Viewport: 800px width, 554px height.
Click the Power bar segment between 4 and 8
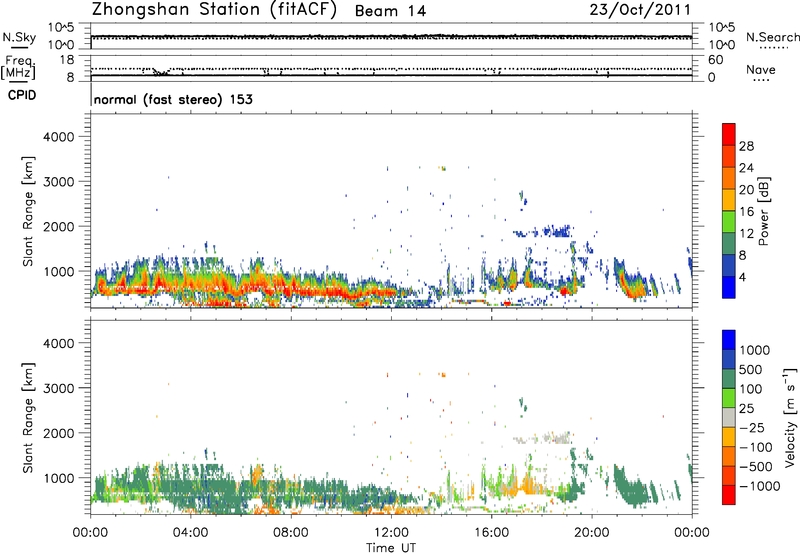click(729, 265)
